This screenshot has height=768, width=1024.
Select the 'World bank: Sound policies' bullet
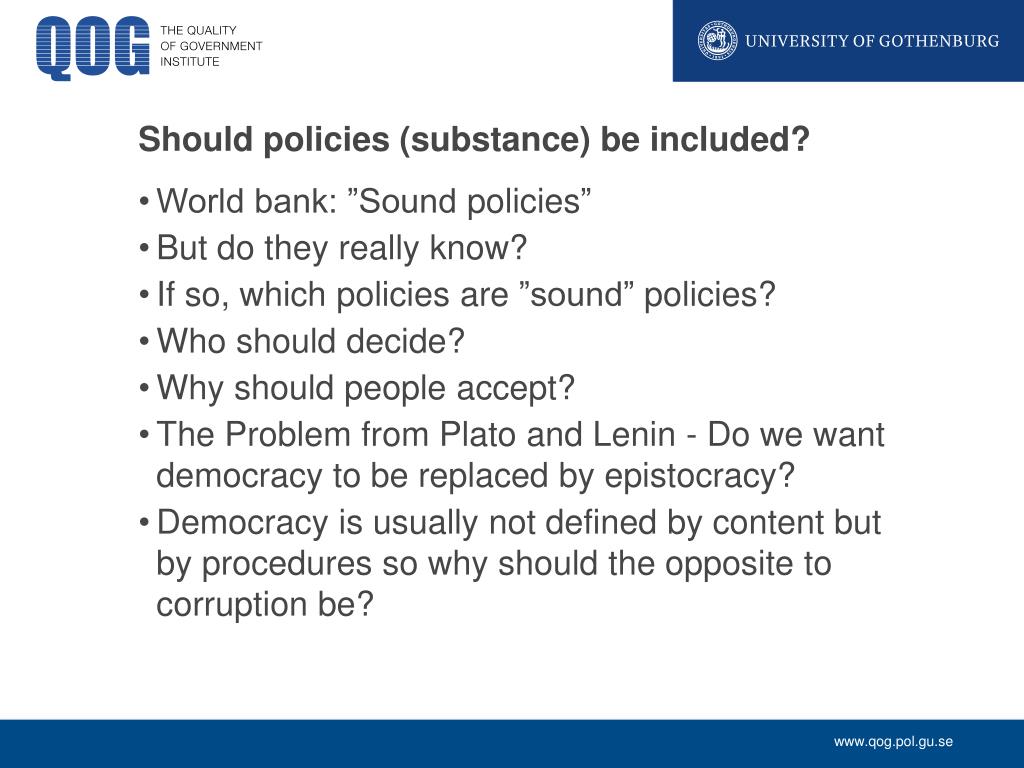pos(374,201)
